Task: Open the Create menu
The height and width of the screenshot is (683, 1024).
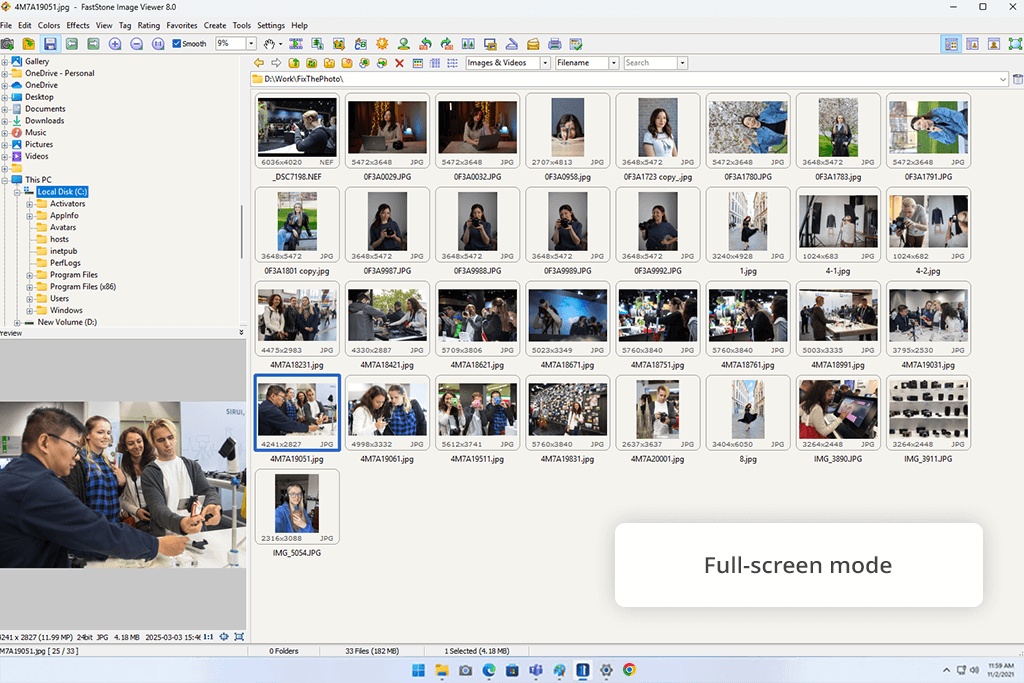Action: click(215, 25)
